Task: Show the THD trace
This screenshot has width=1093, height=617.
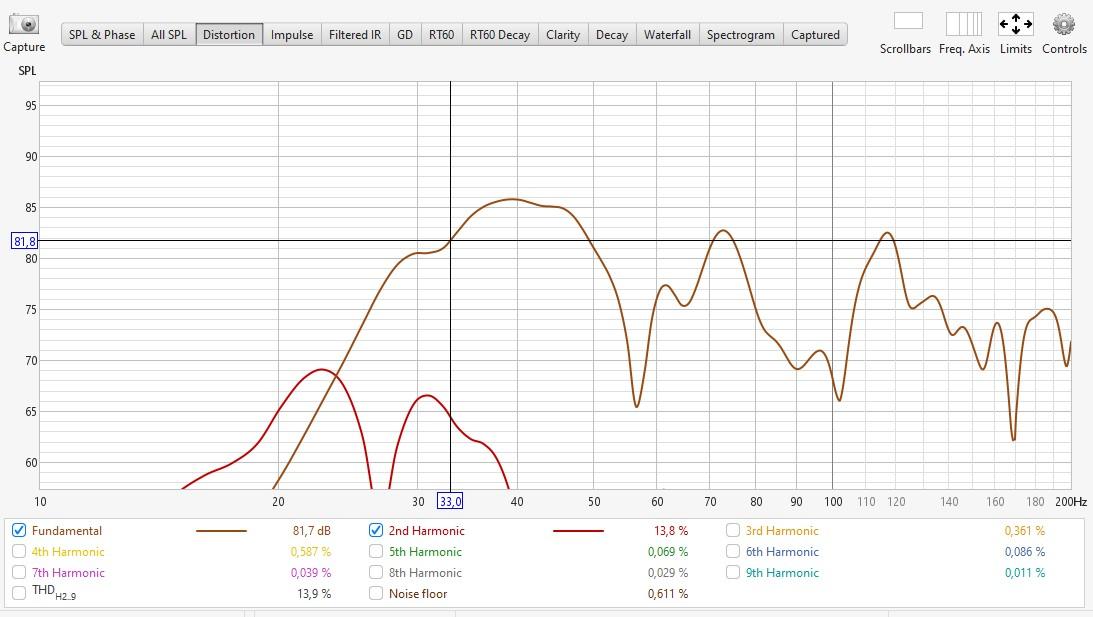Action: point(19,593)
